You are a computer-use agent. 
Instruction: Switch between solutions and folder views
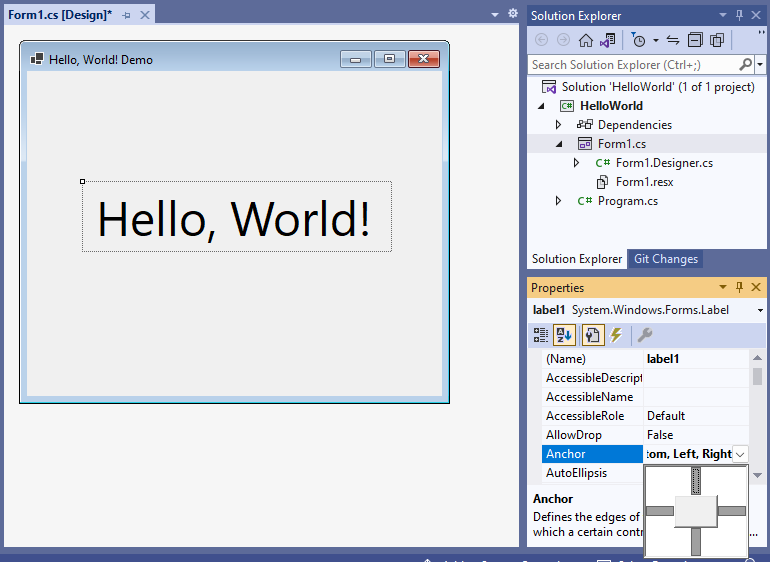point(607,40)
